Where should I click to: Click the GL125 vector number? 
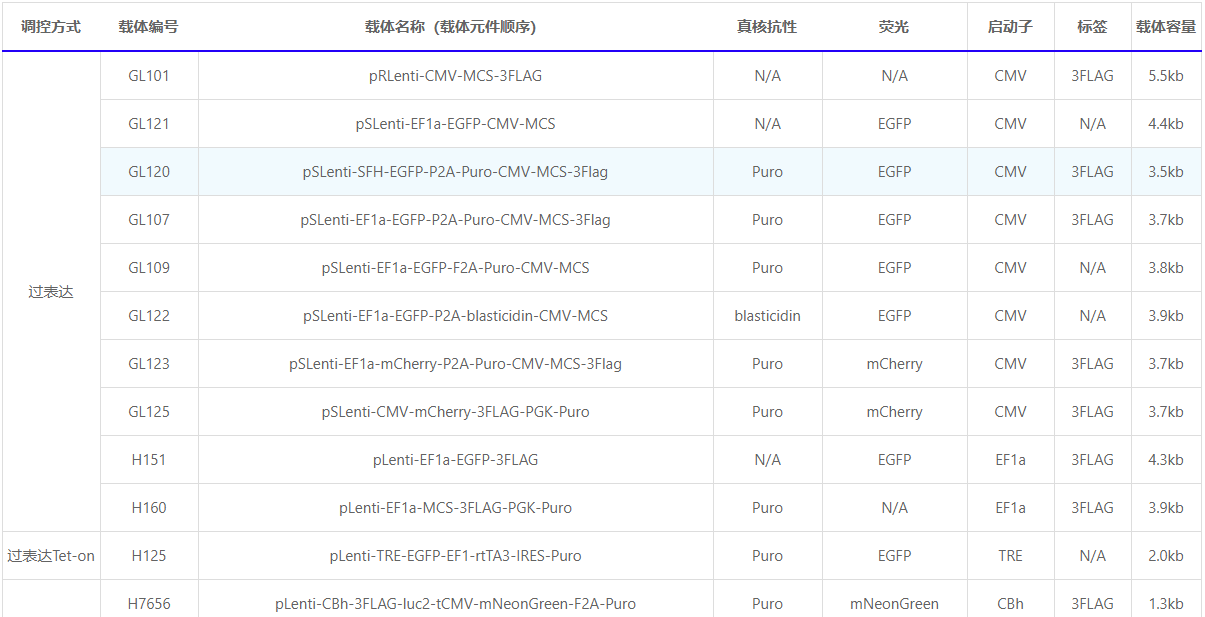click(x=149, y=412)
